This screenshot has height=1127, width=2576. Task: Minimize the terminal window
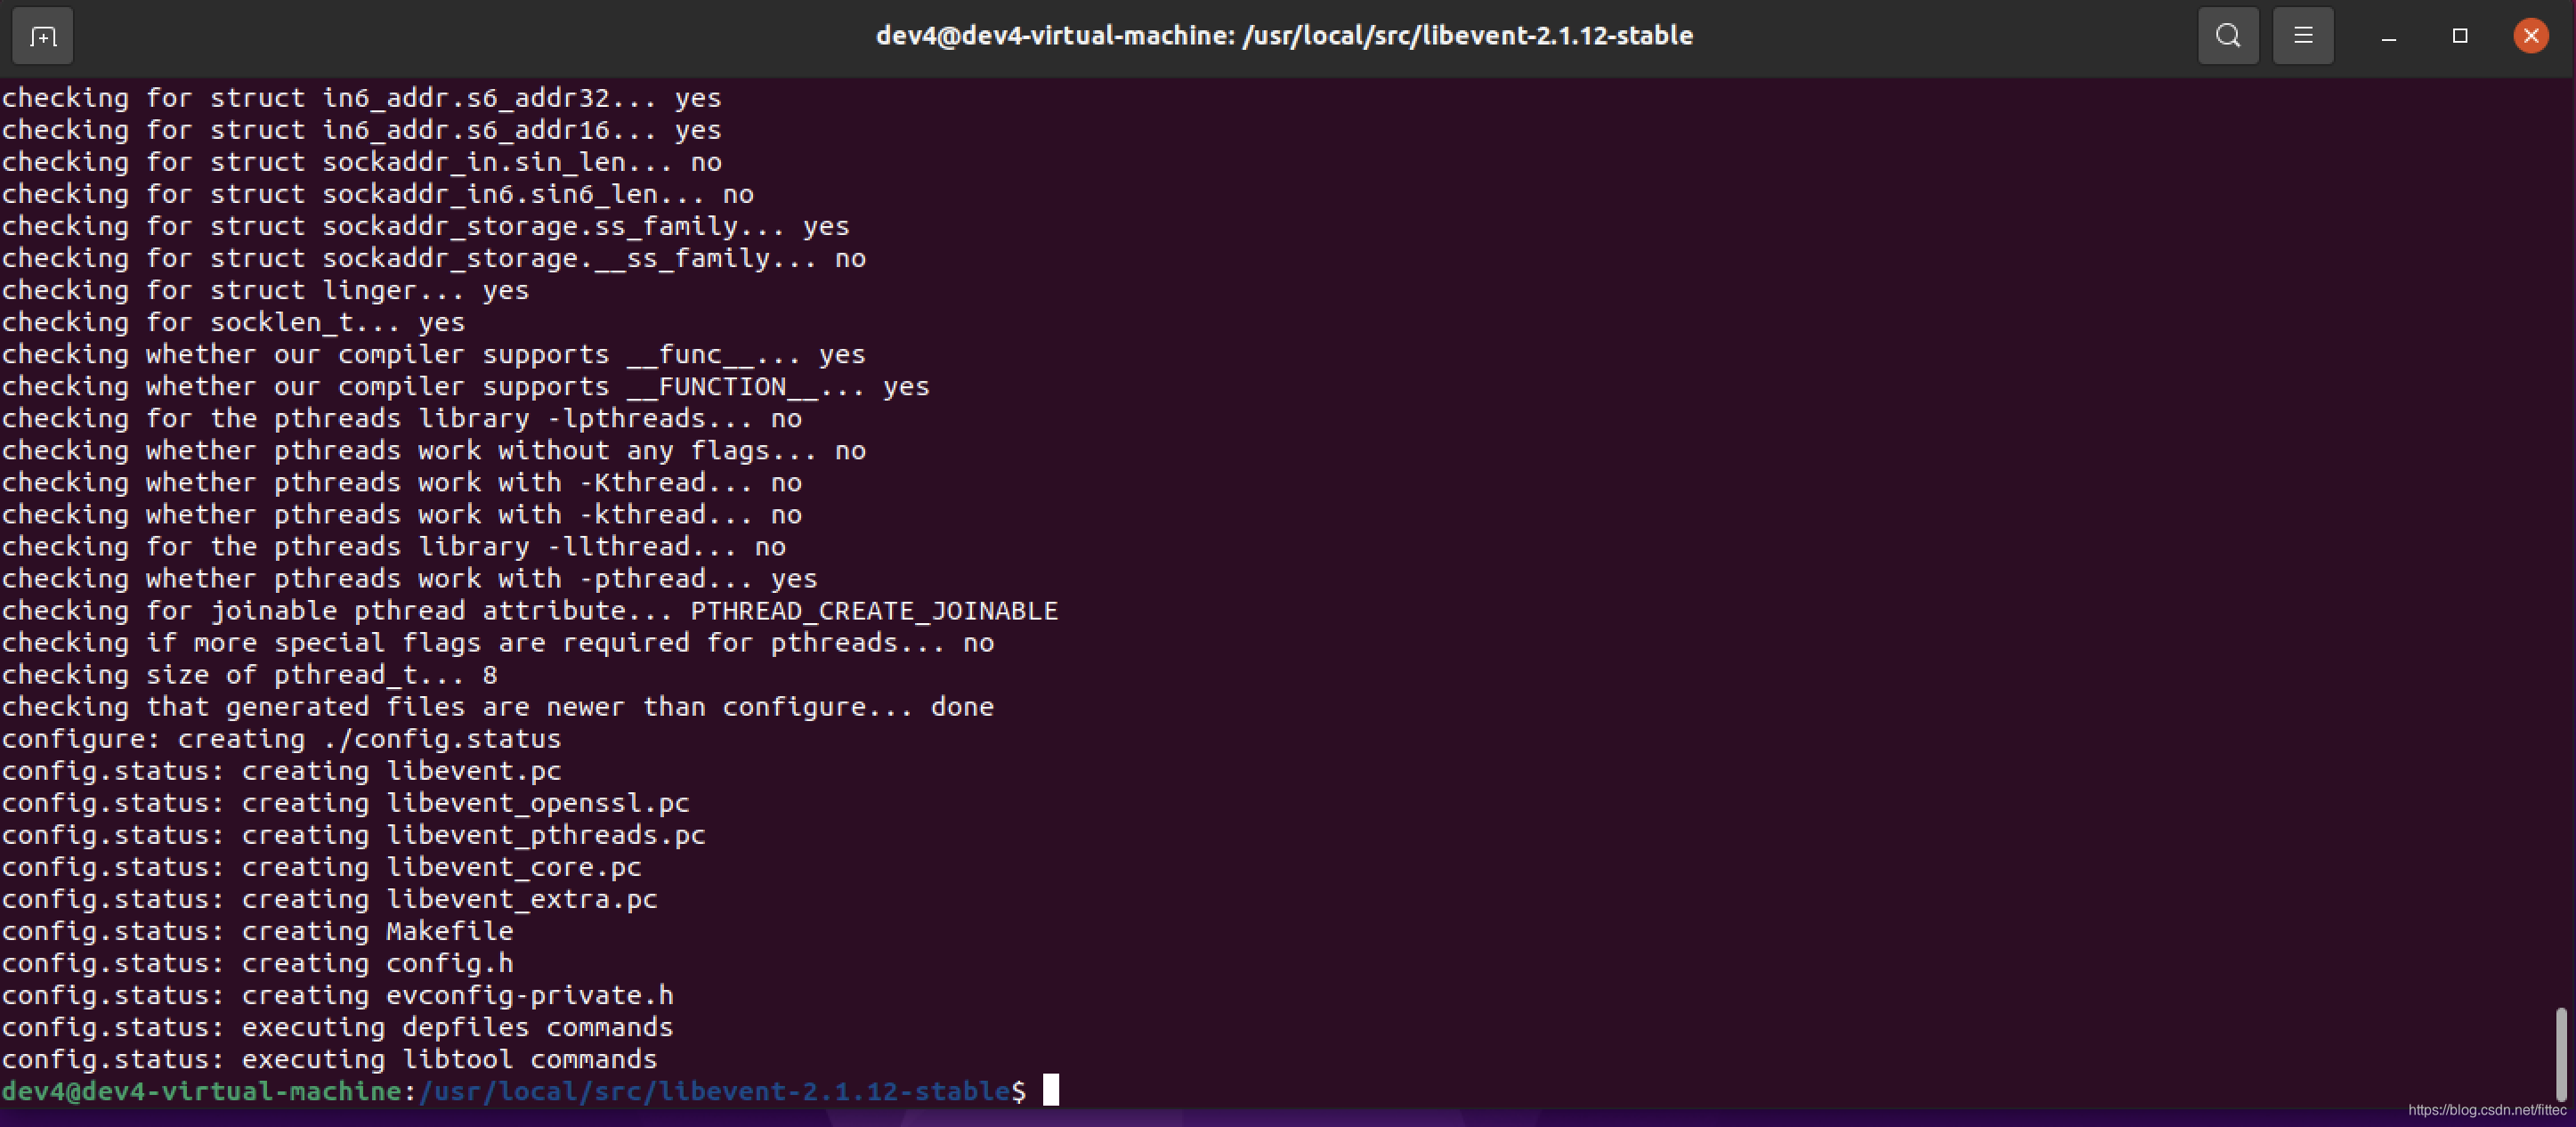2389,37
